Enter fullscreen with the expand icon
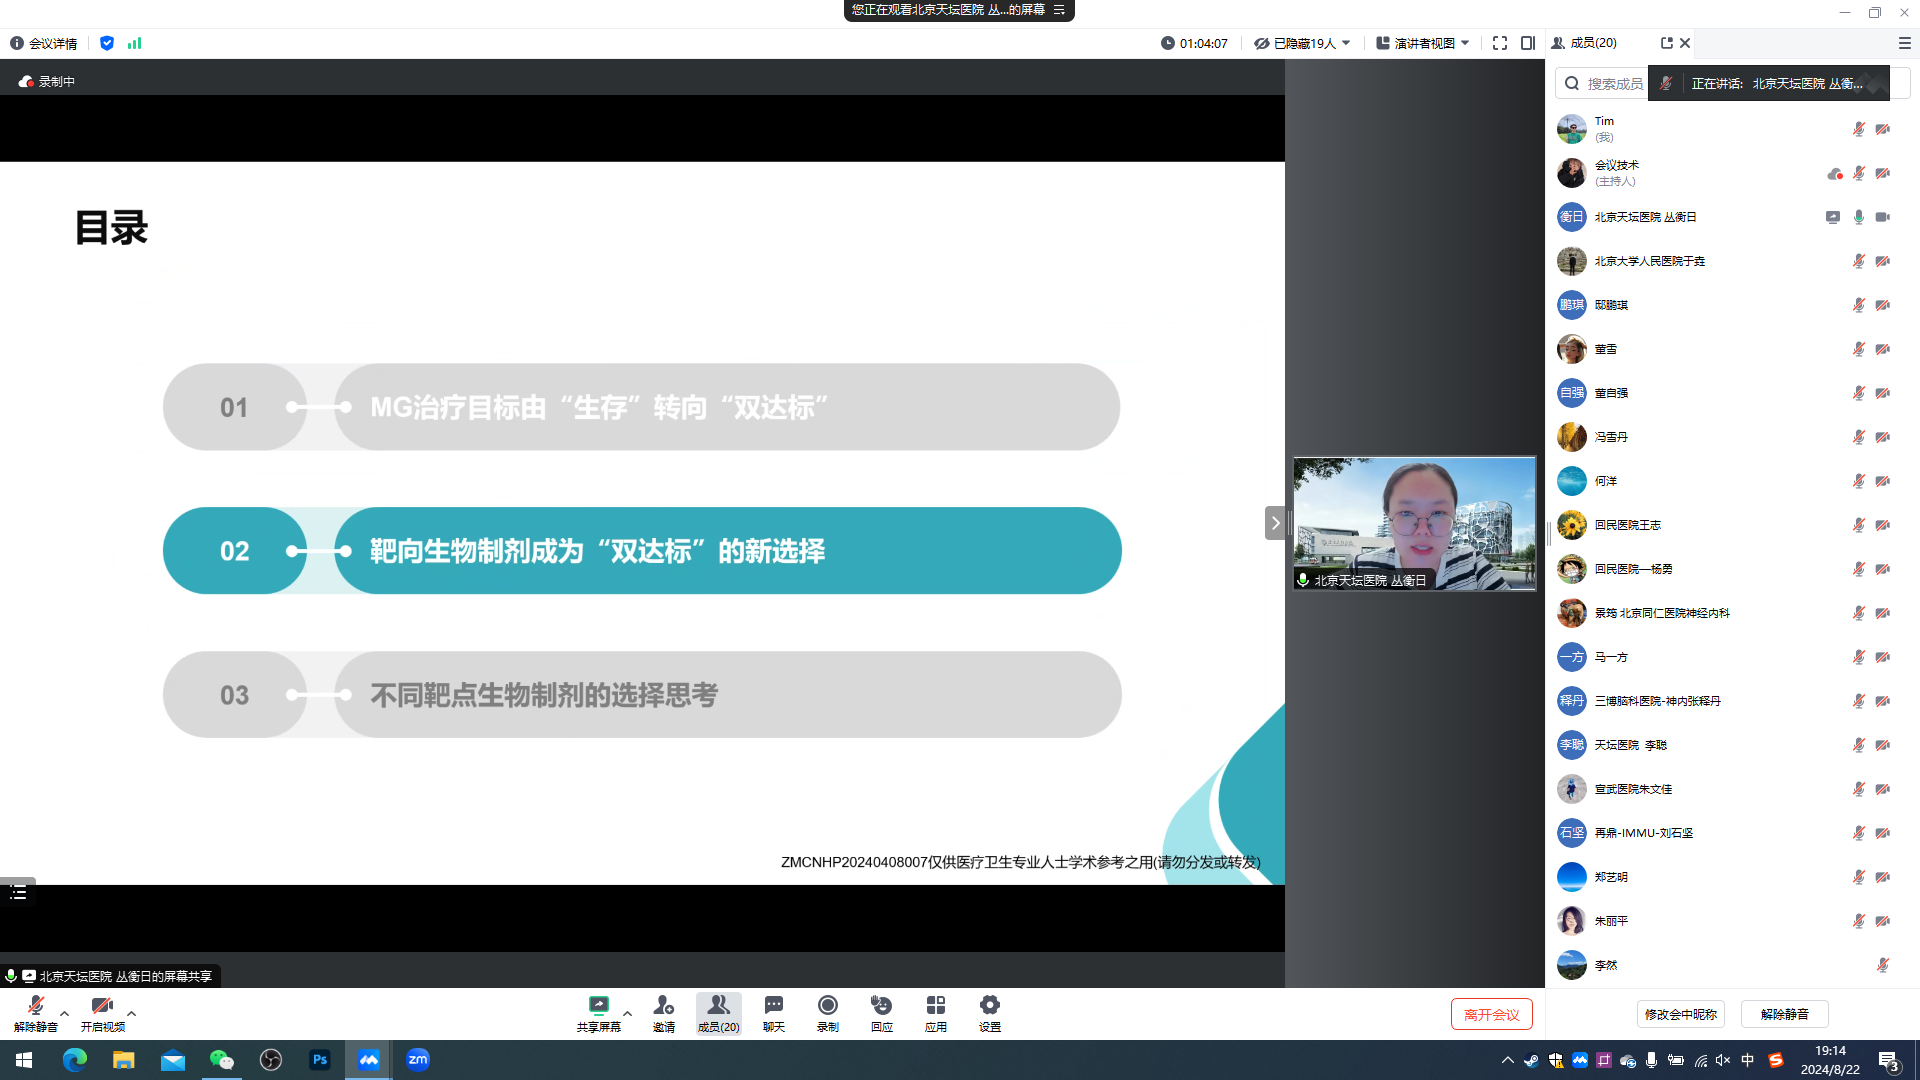The image size is (1920, 1080). pos(1499,43)
